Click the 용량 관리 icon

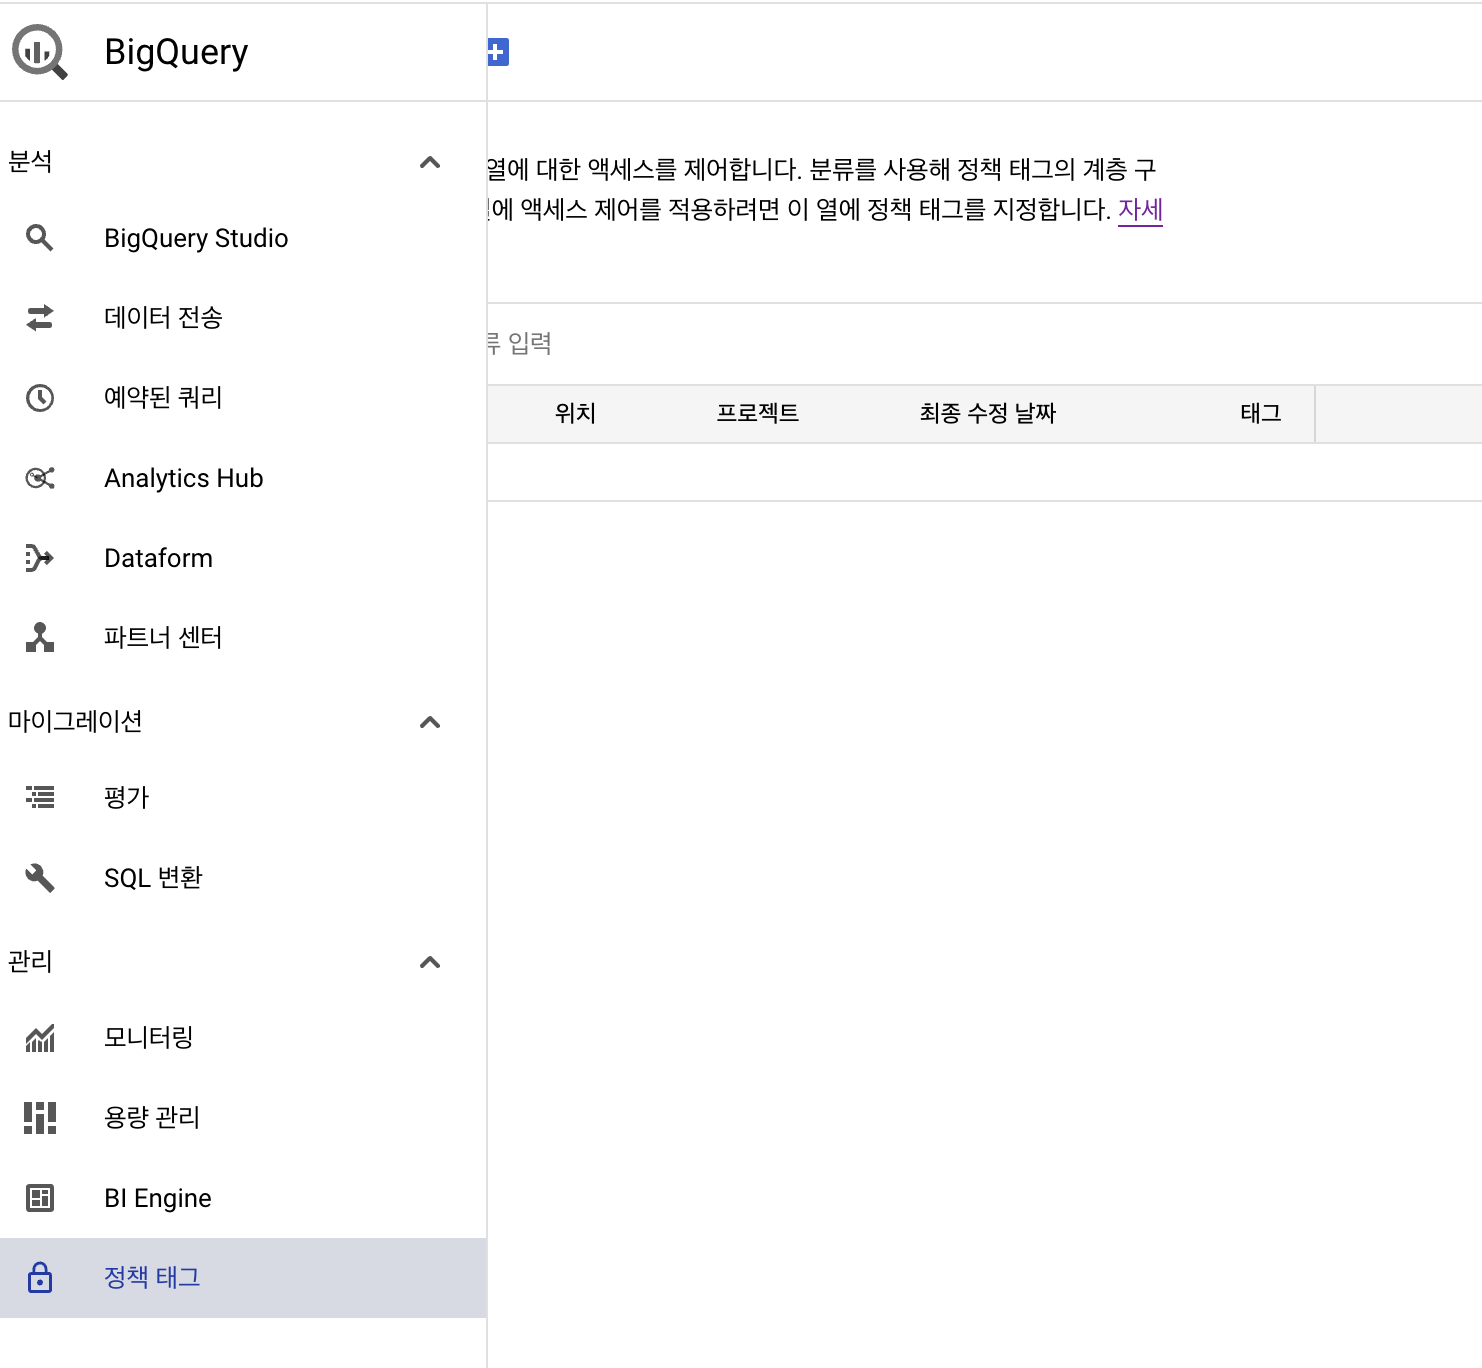pyautogui.click(x=40, y=1118)
